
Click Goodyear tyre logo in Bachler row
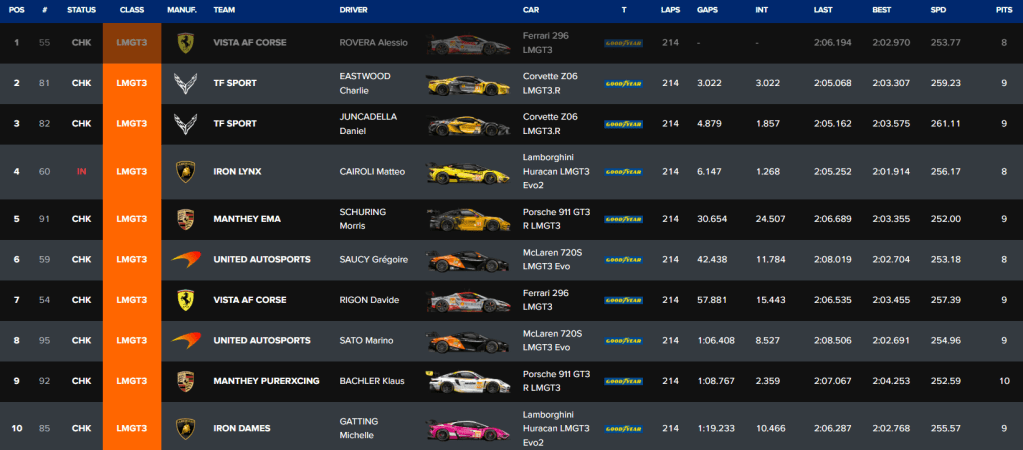pyautogui.click(x=623, y=381)
